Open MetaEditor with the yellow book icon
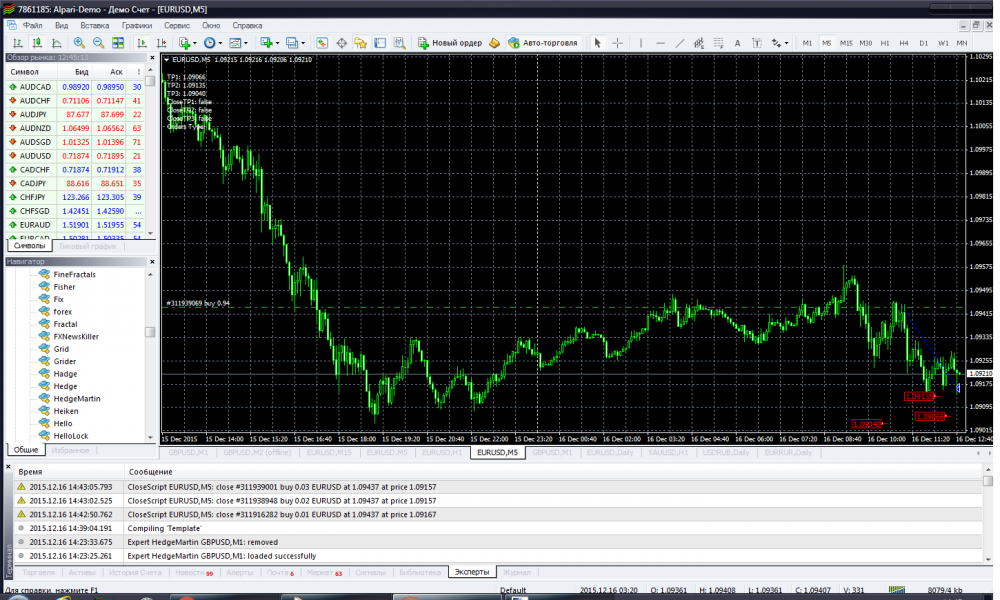 coord(494,43)
